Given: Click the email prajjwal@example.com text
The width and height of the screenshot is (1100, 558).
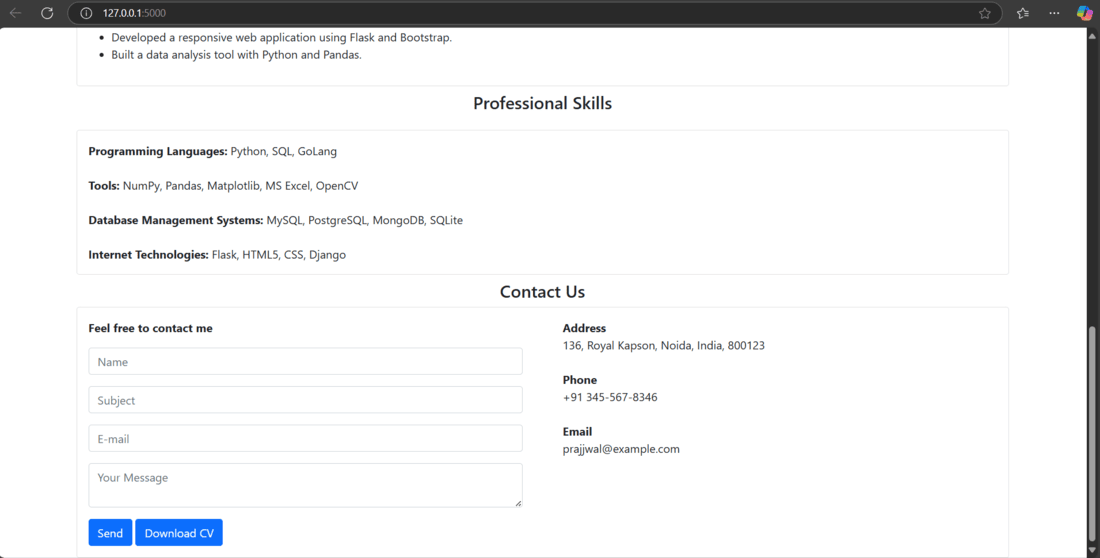Looking at the screenshot, I should click(621, 449).
